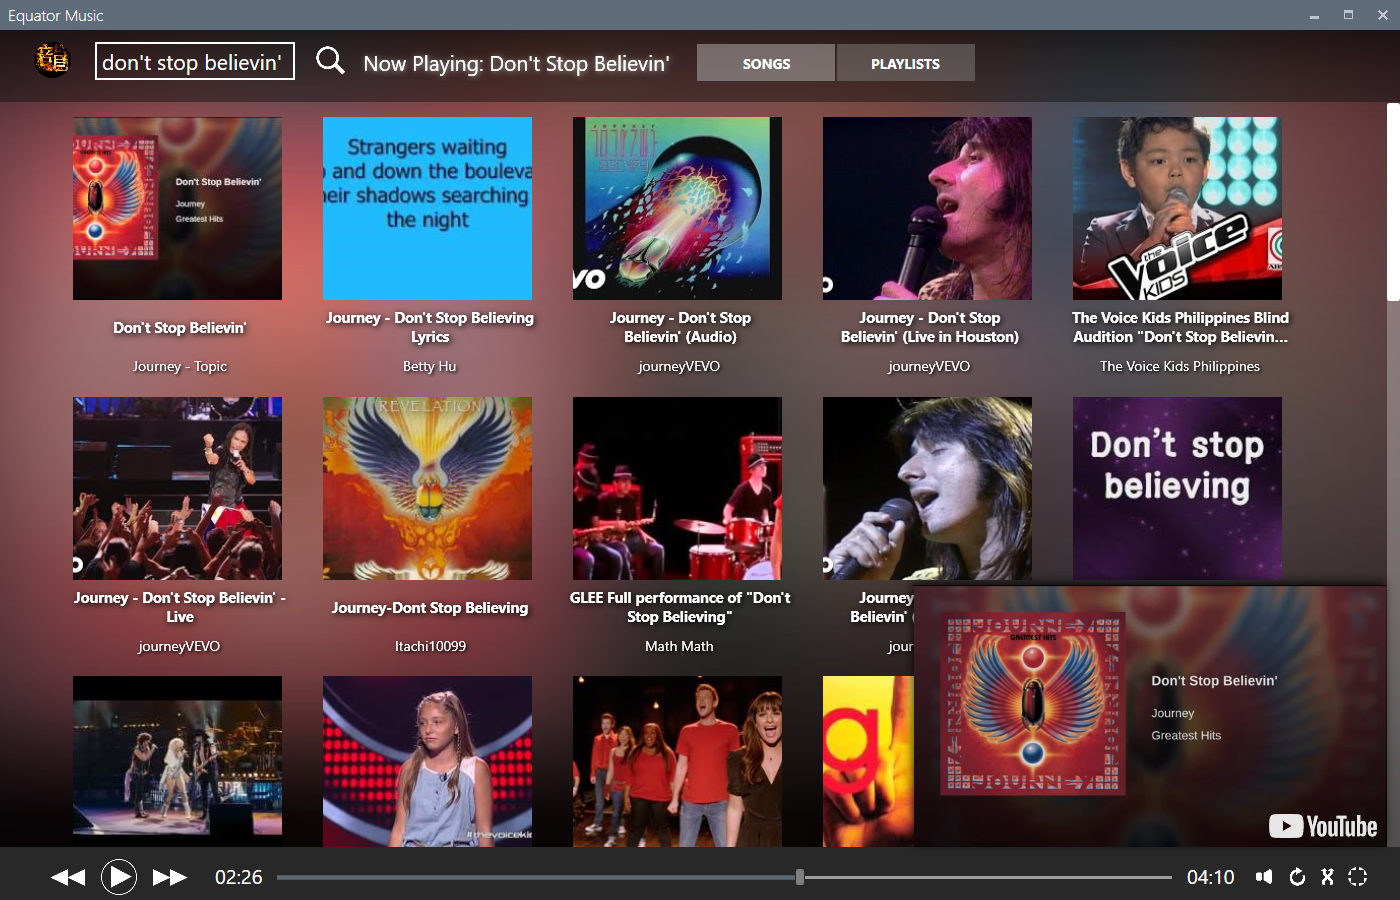Image resolution: width=1400 pixels, height=900 pixels.
Task: Toggle shuffle mode
Action: coord(1327,876)
